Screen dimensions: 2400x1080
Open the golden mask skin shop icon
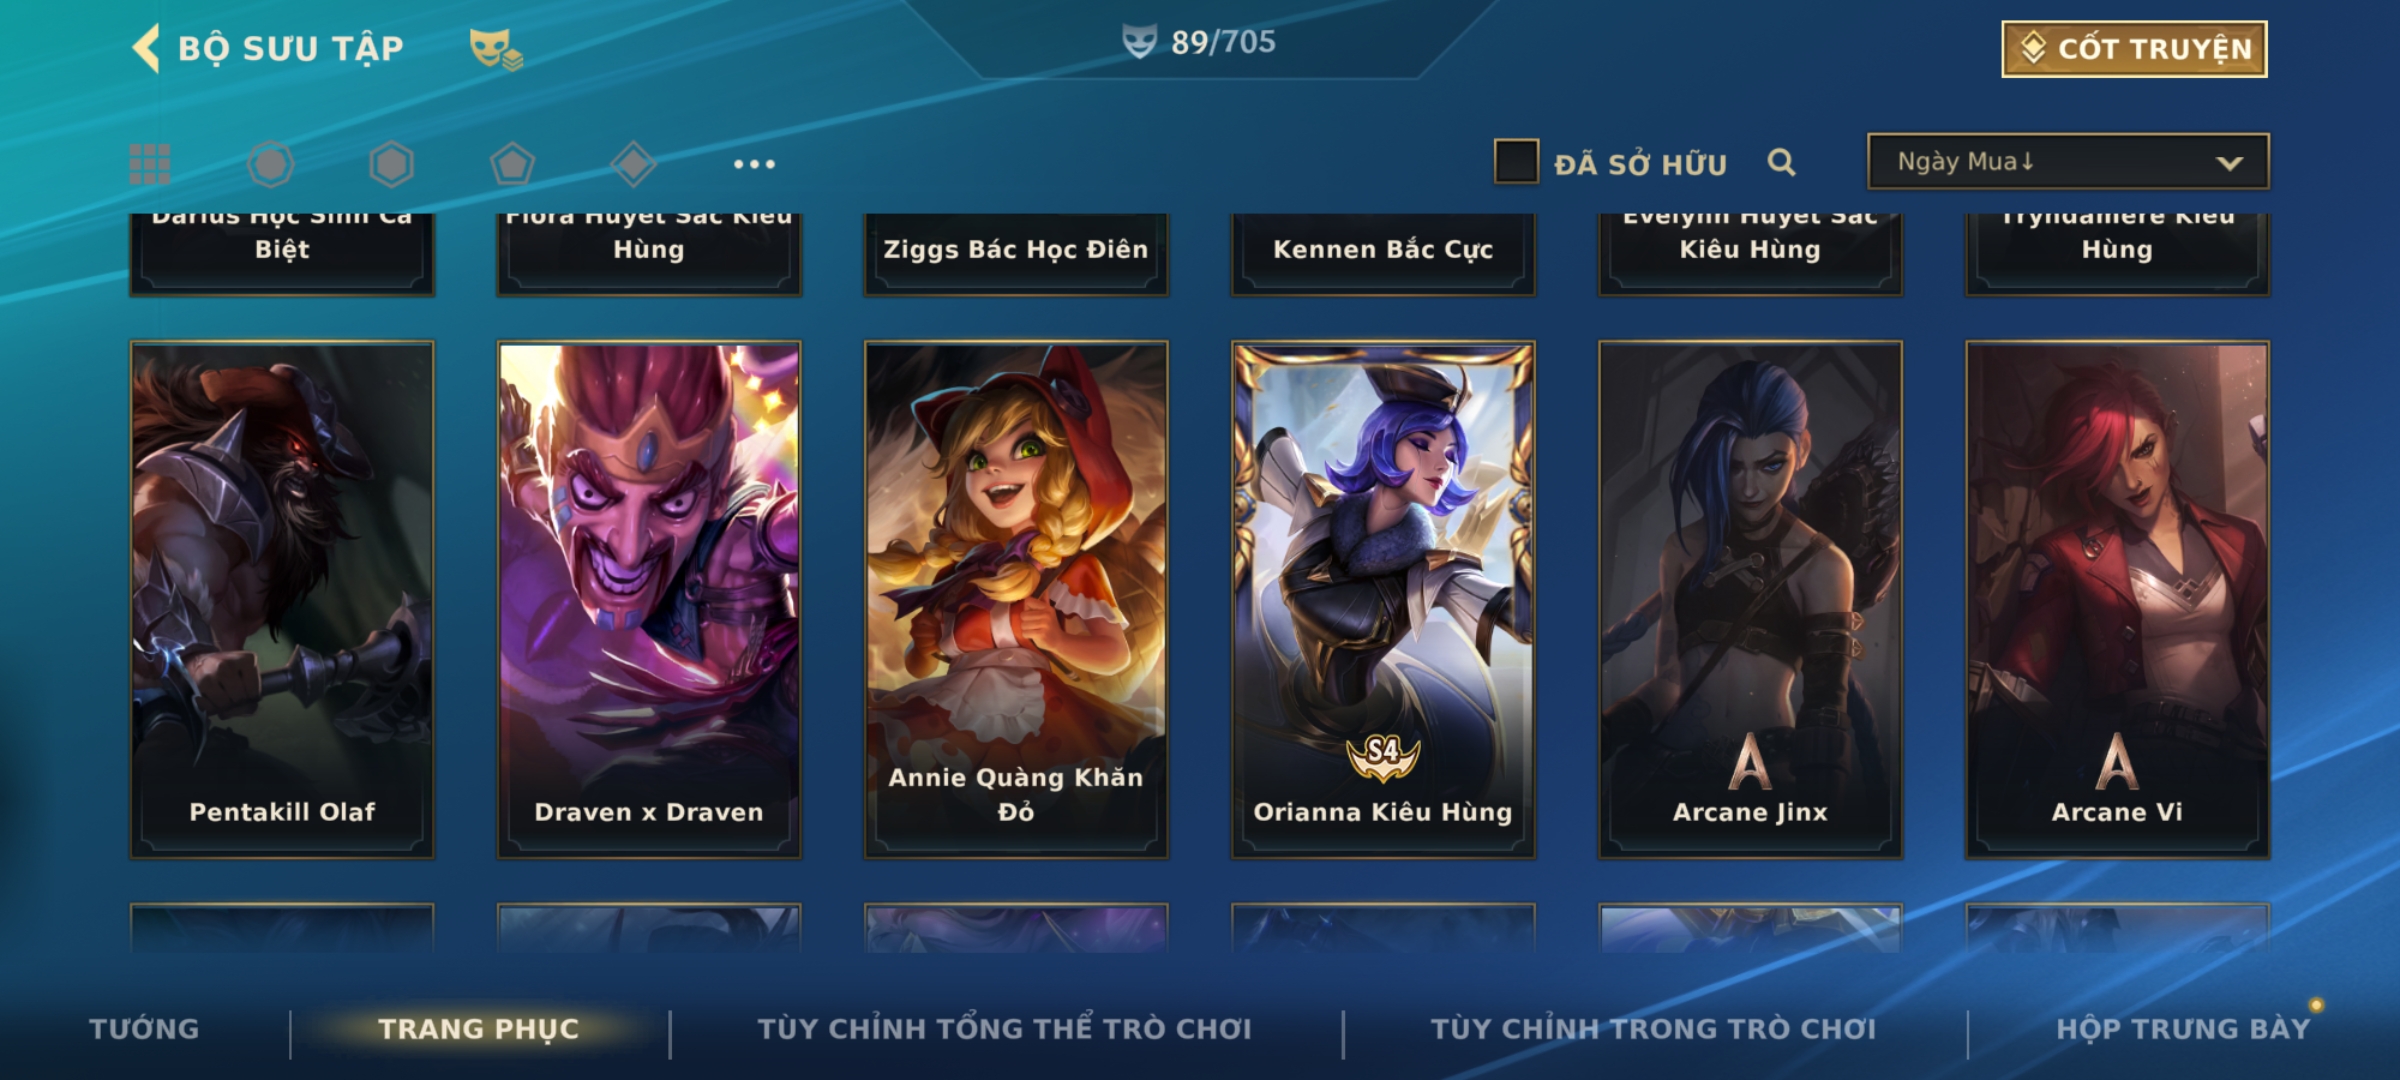coord(496,48)
